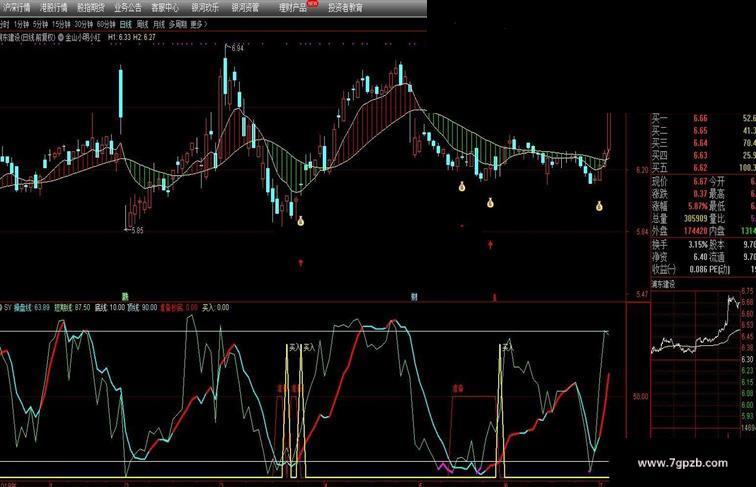The image size is (756, 487).
Task: Click the 5.85 low price label
Action: tap(137, 230)
